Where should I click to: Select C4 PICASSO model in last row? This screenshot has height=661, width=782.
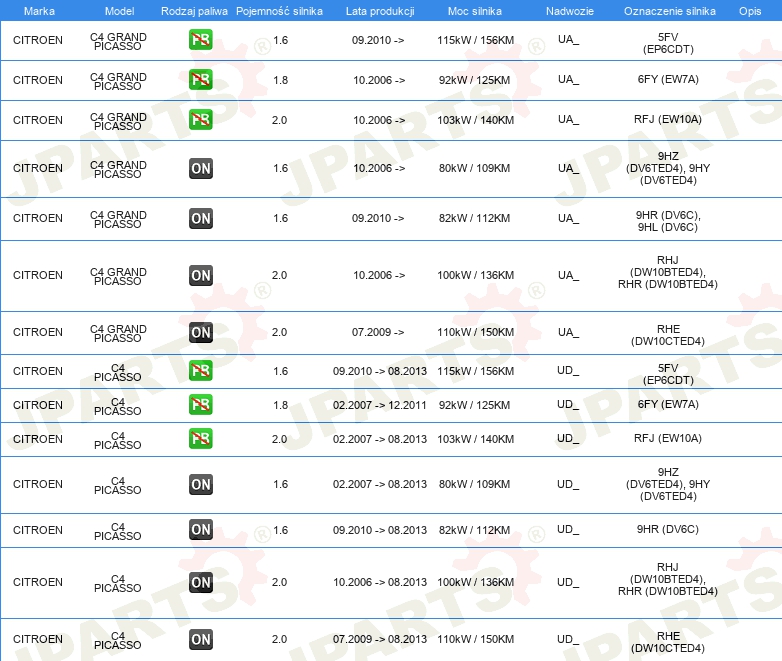pyautogui.click(x=118, y=641)
